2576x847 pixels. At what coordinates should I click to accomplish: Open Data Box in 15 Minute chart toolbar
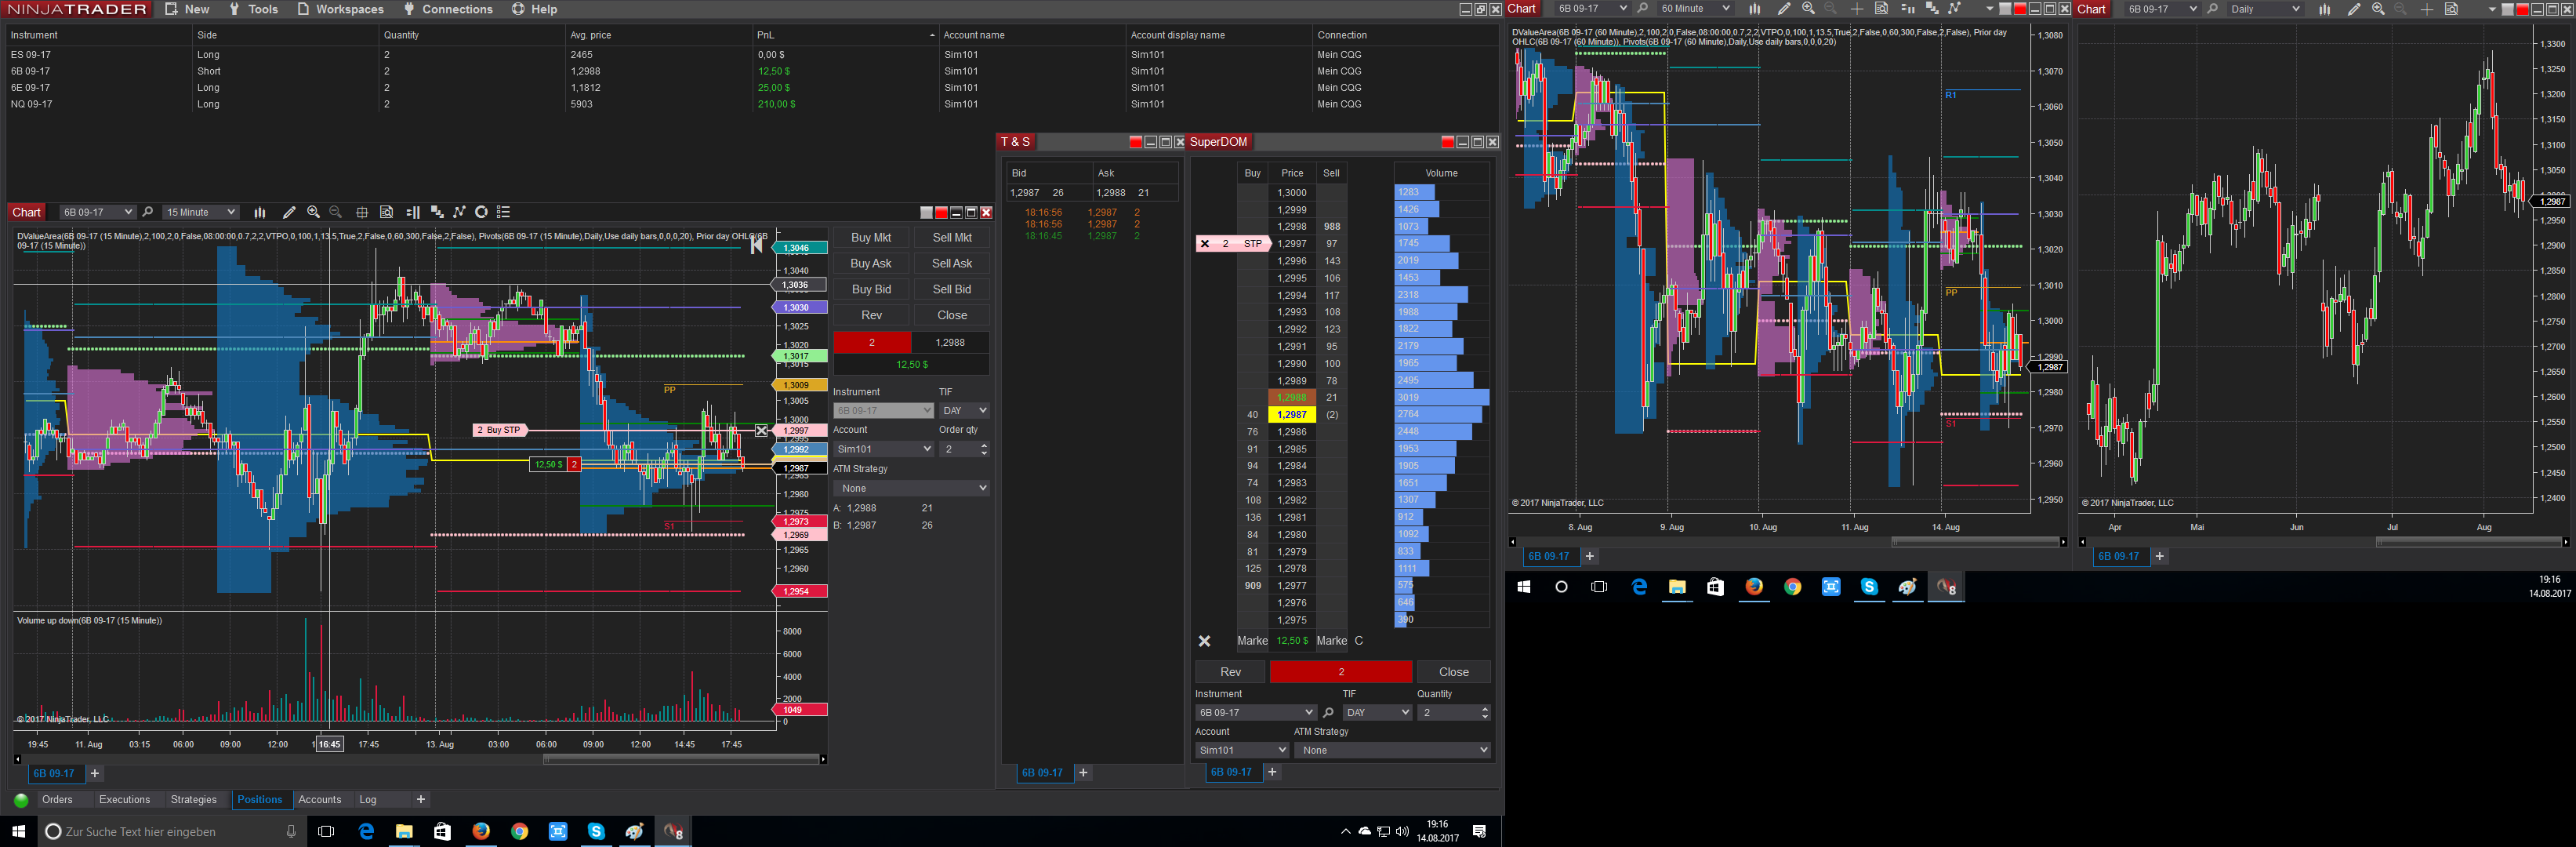(386, 212)
